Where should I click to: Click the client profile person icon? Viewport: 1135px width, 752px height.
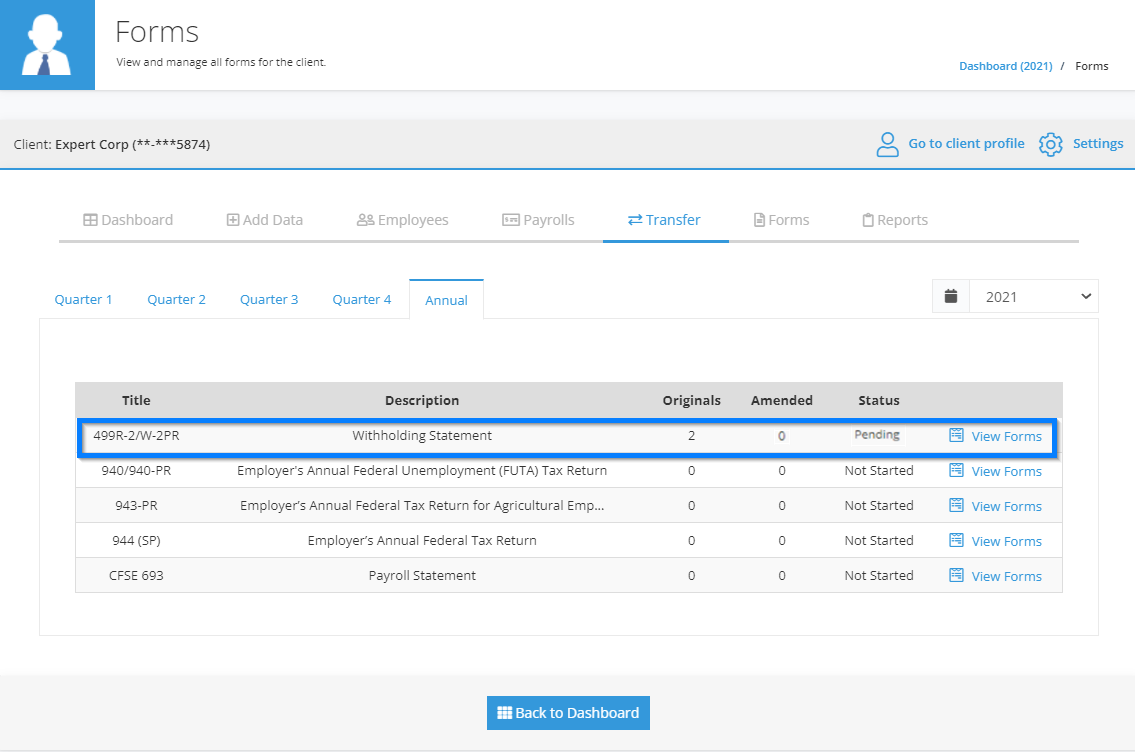887,144
